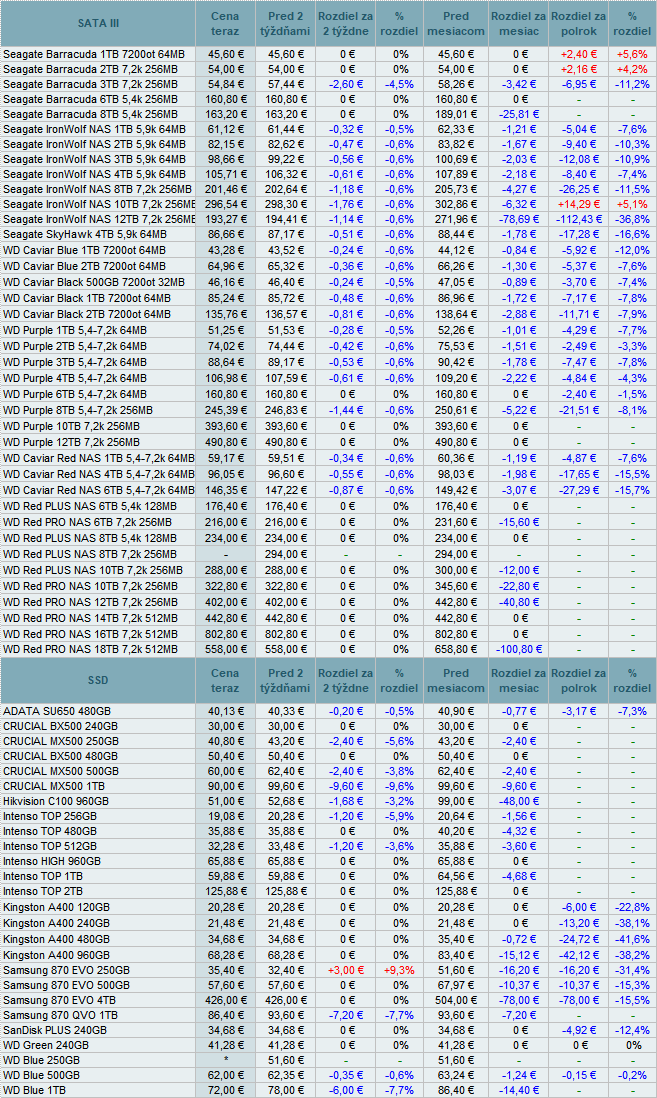Click -21,51 € in WD Purple 8TB row

[579, 410]
